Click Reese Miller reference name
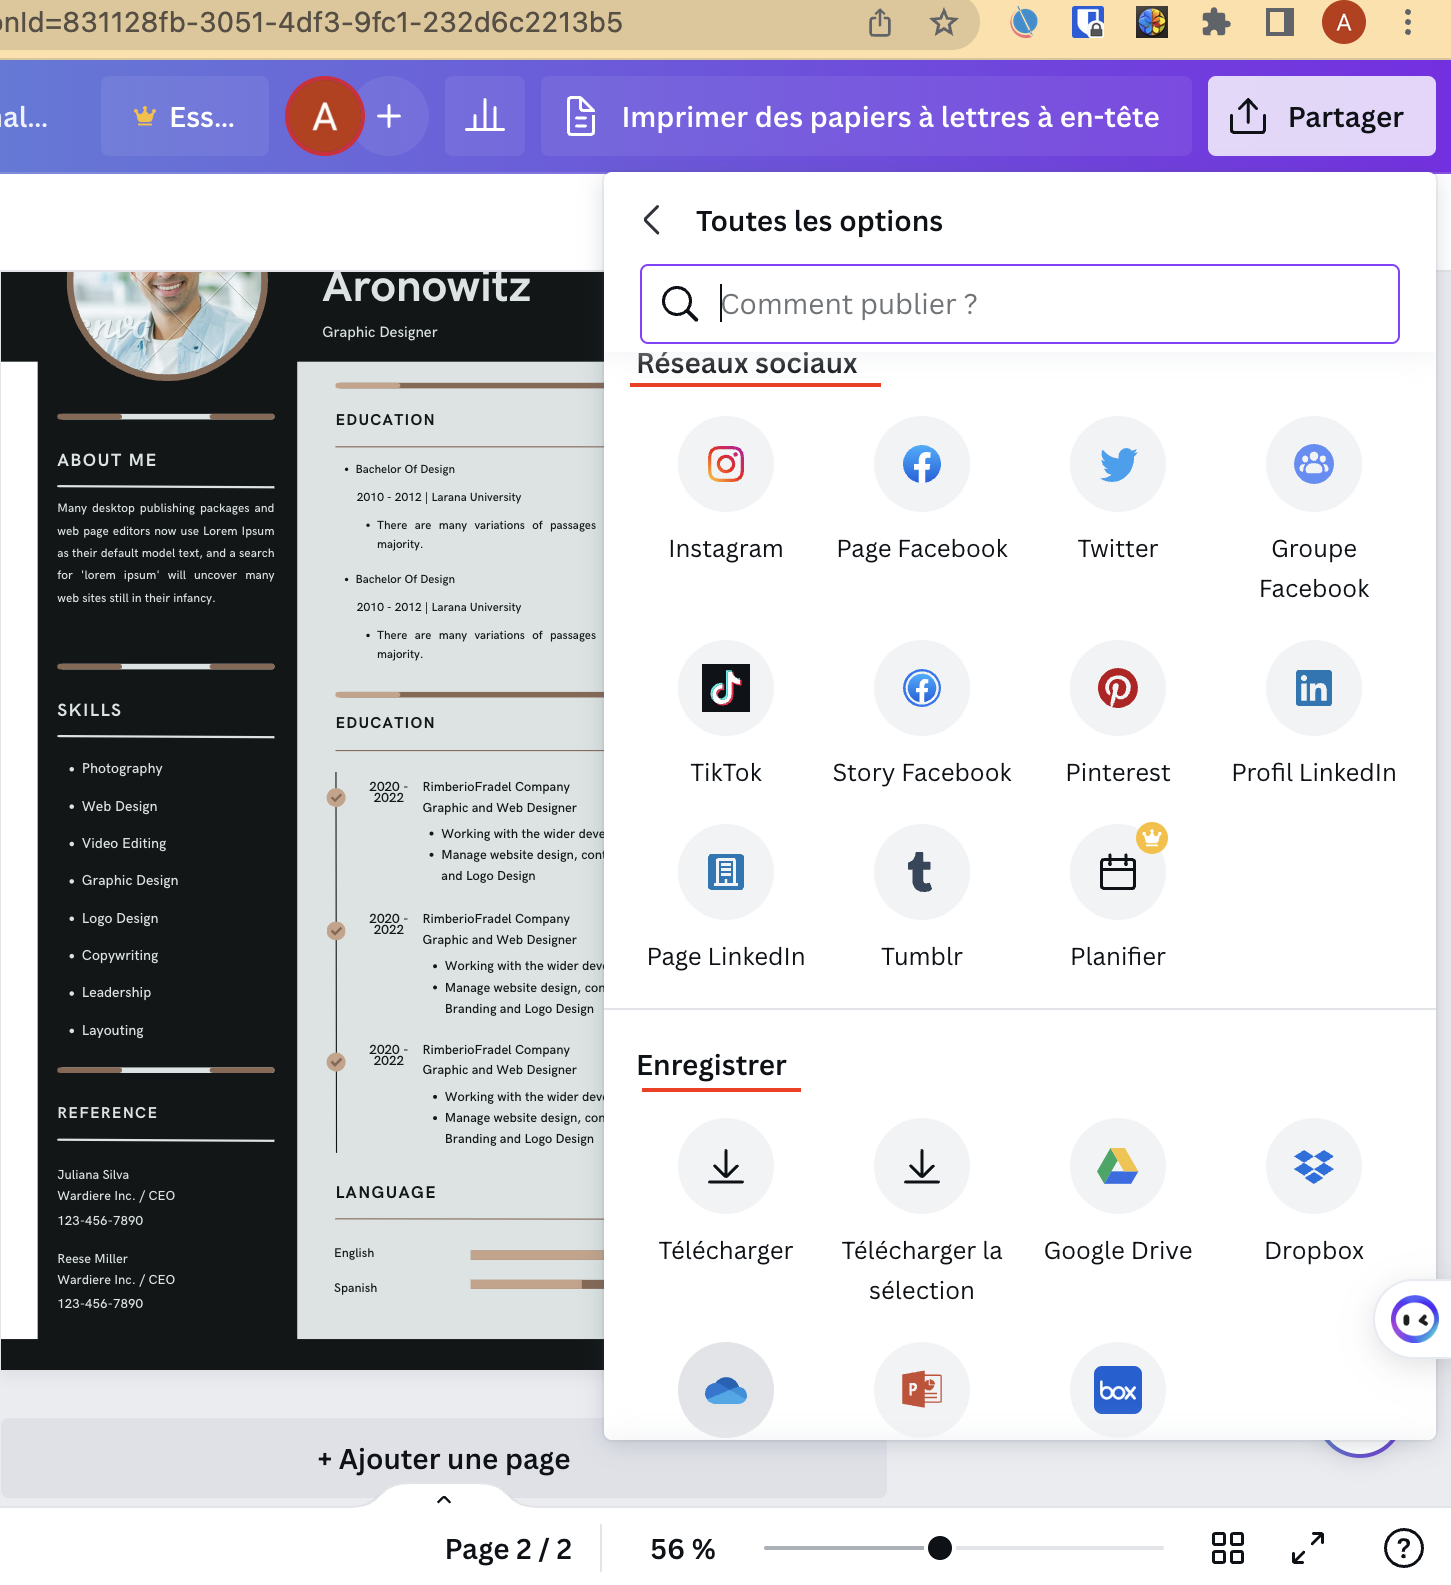1451x1585 pixels. point(92,1259)
